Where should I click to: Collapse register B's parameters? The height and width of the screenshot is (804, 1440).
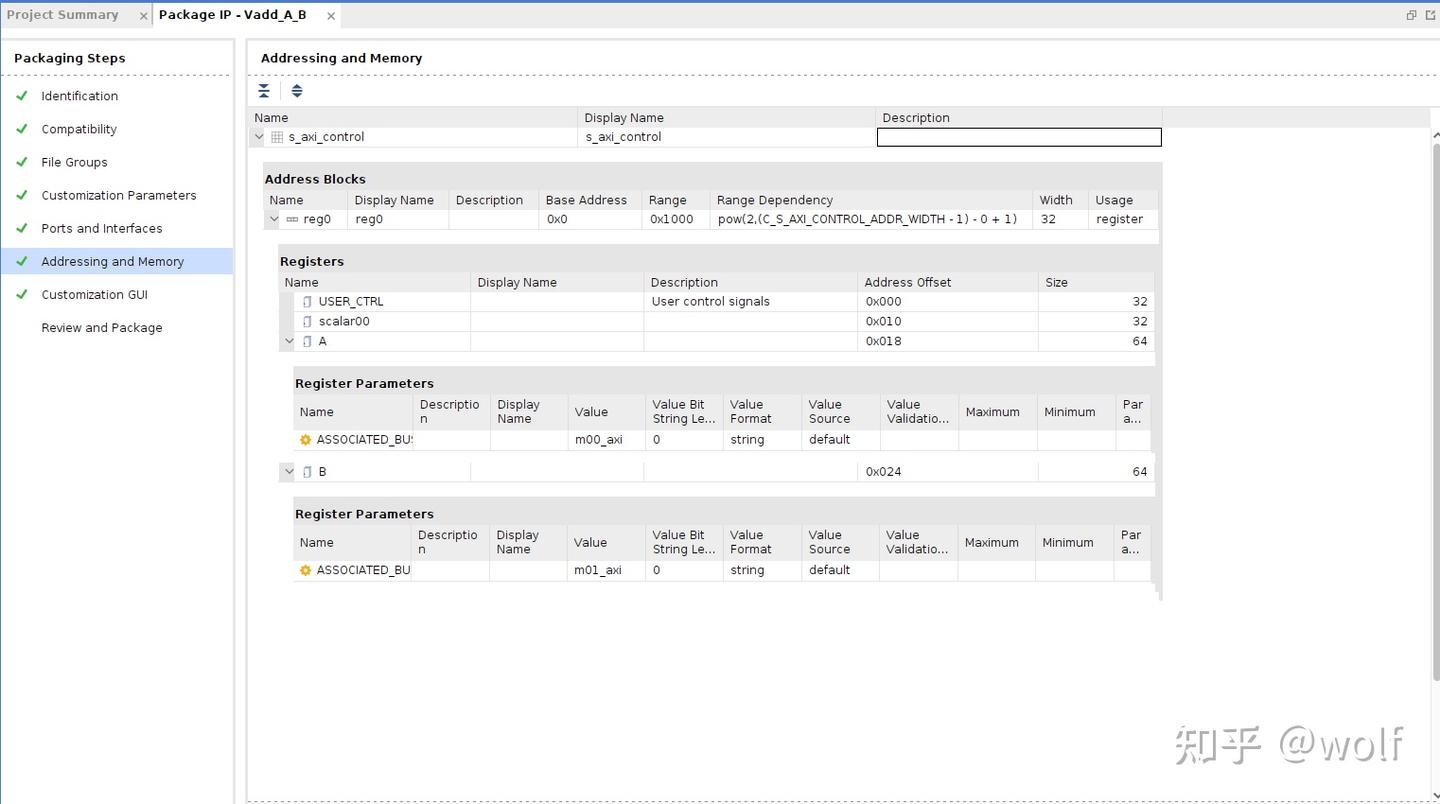[289, 471]
